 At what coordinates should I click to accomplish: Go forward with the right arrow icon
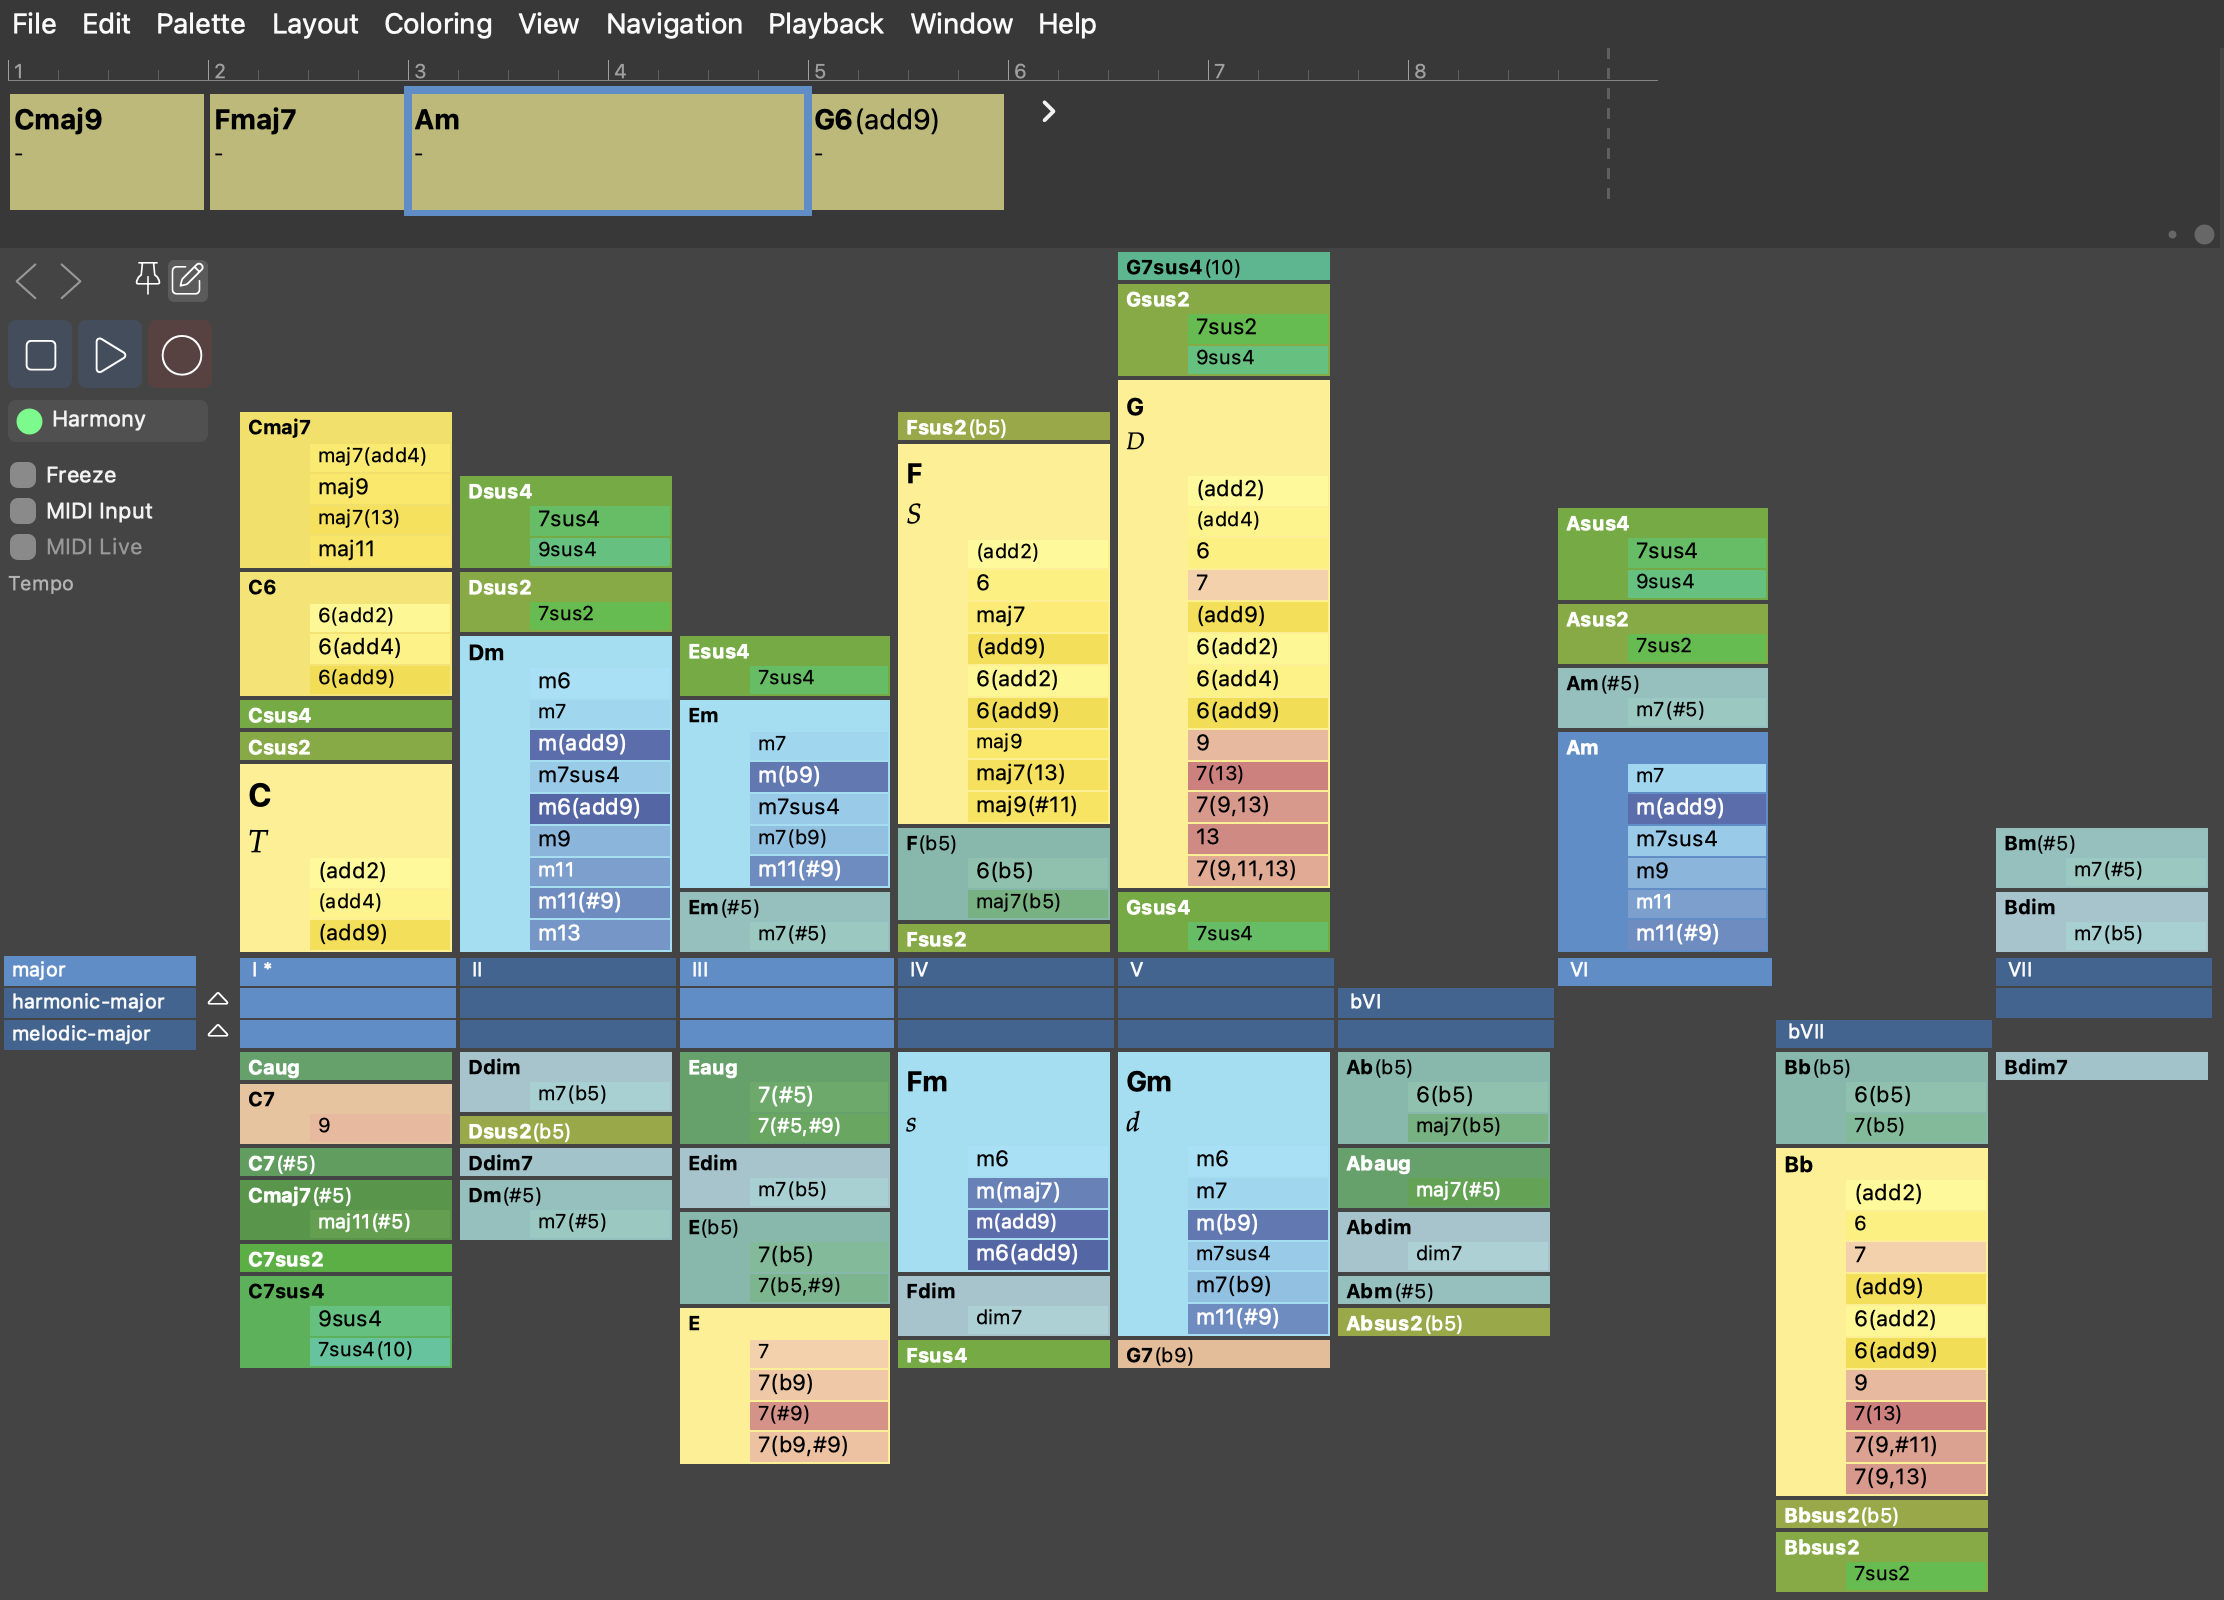click(70, 281)
